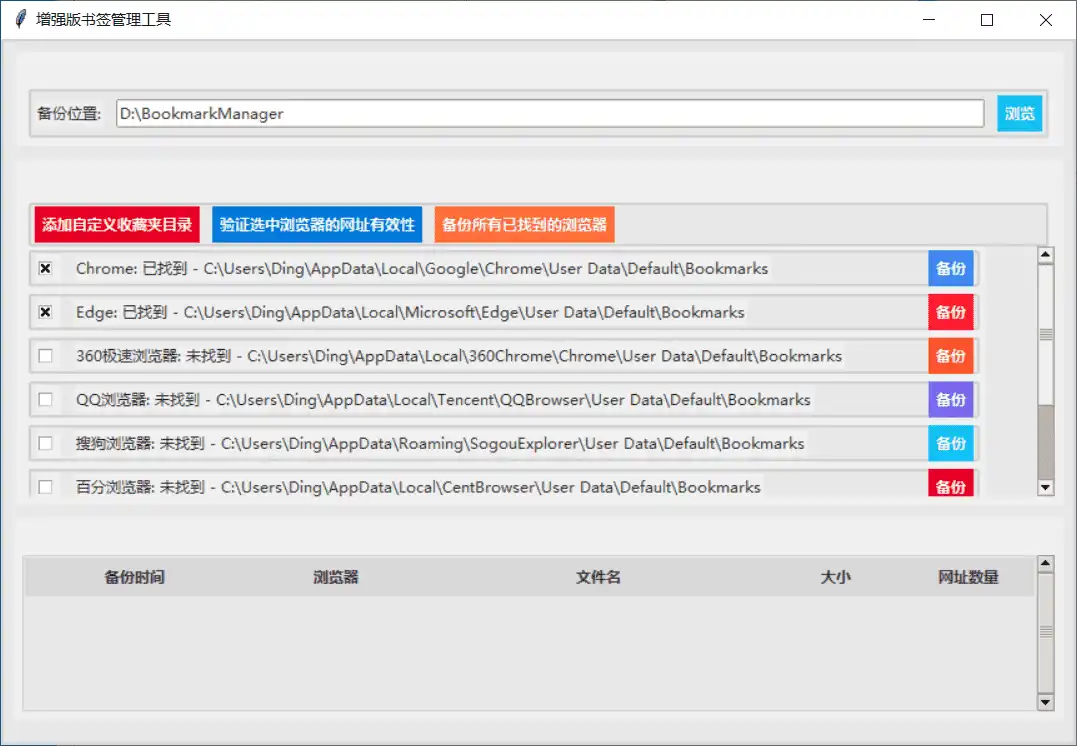Click 验证选中浏览器的网址有效性 button

coord(317,225)
